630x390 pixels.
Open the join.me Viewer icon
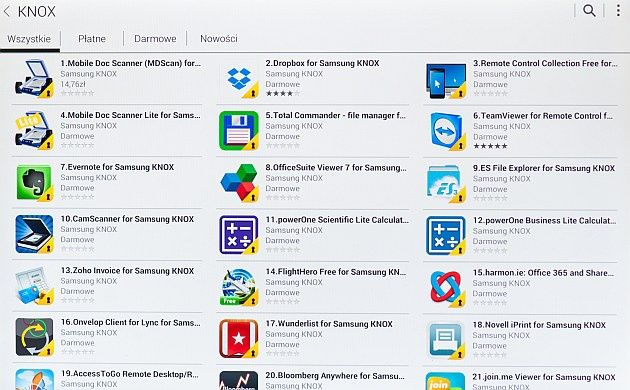(446, 381)
